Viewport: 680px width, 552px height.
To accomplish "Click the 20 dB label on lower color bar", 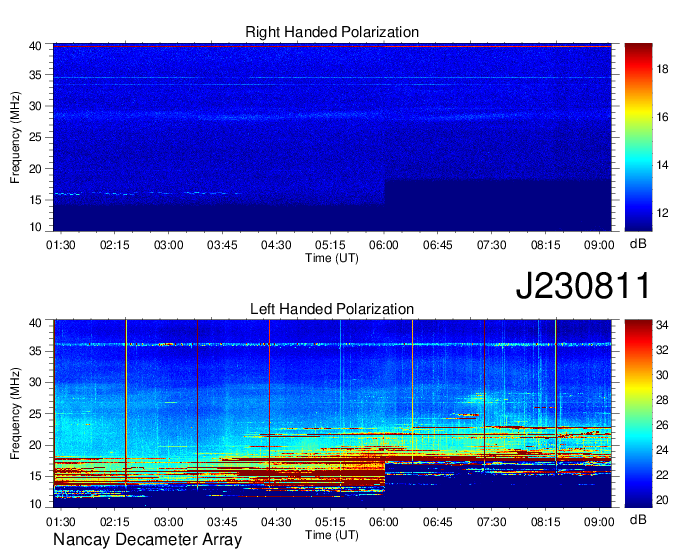I will [x=662, y=500].
